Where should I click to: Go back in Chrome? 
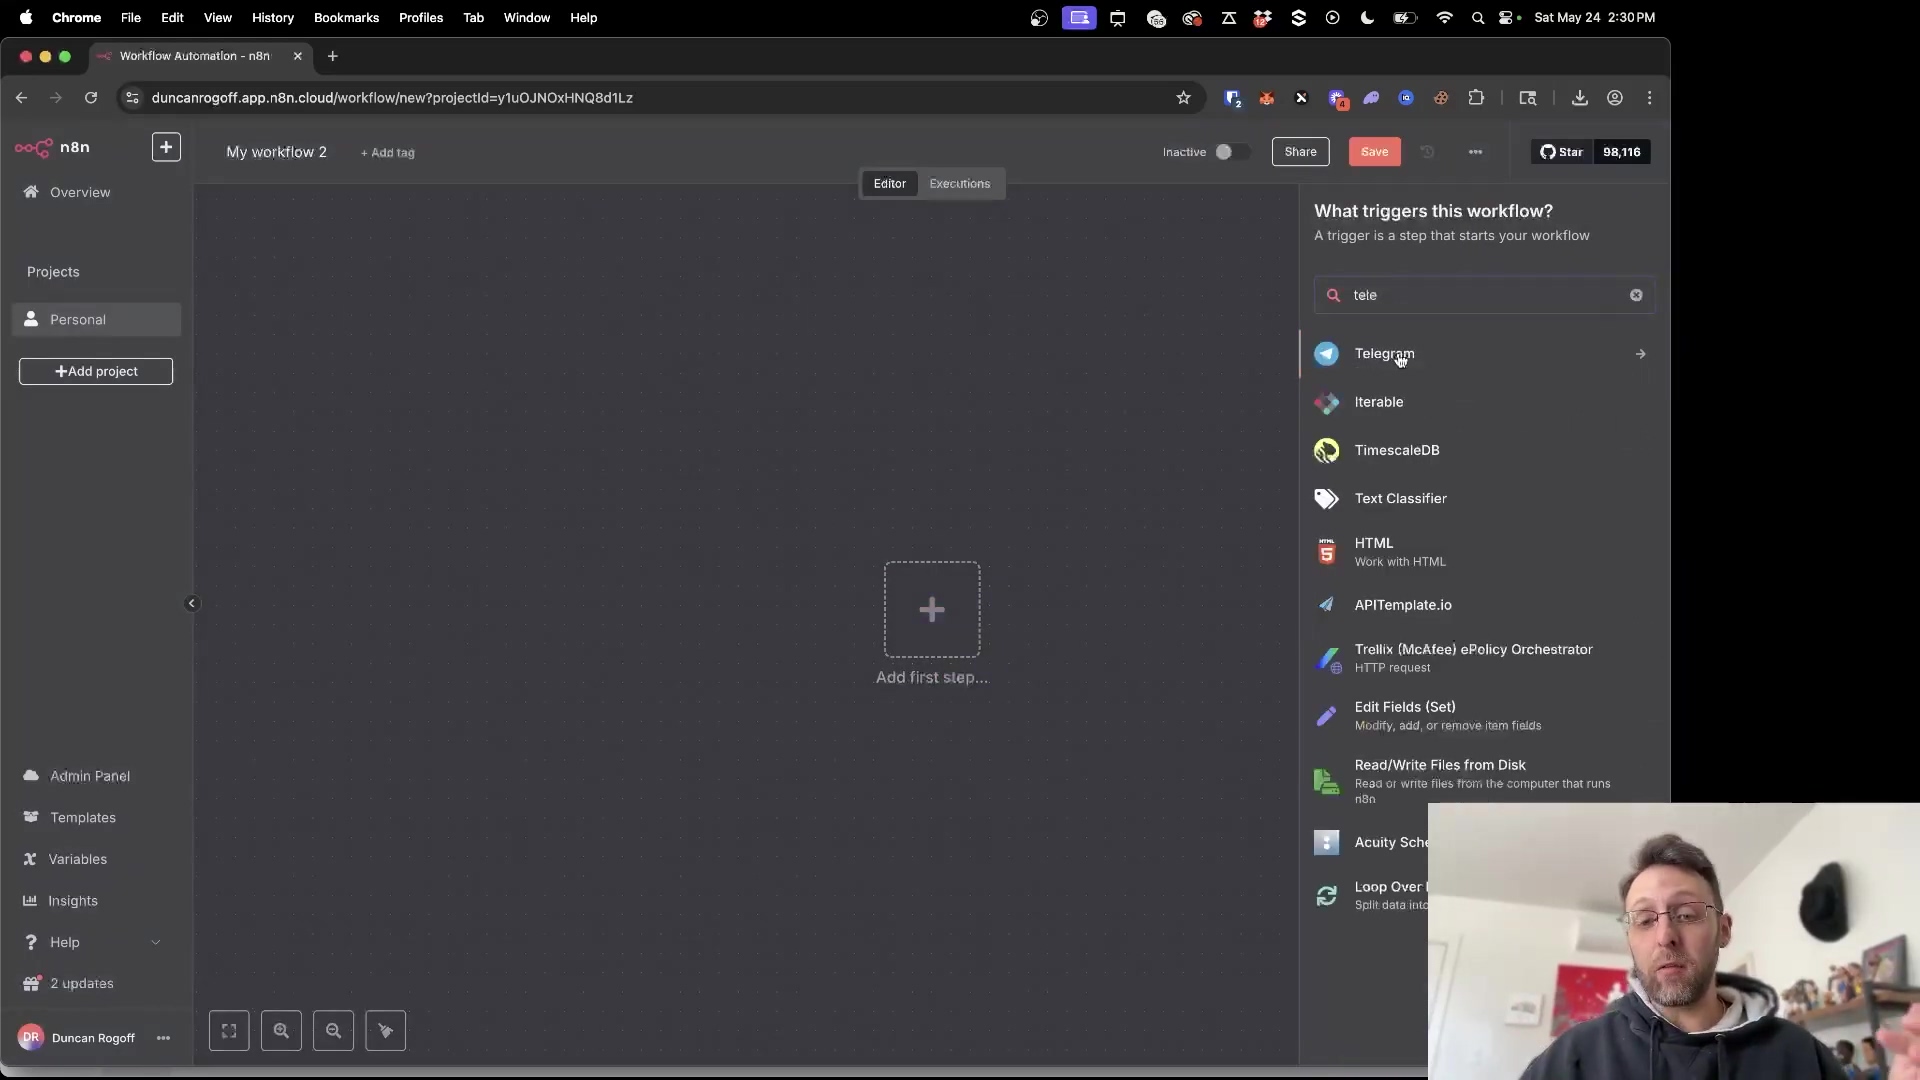coord(21,98)
